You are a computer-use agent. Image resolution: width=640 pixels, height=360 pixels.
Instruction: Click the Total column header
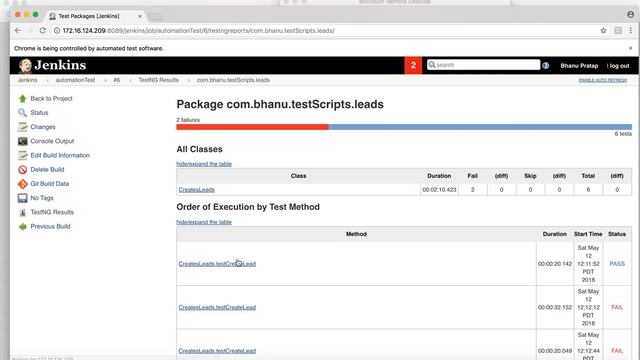pyautogui.click(x=588, y=176)
